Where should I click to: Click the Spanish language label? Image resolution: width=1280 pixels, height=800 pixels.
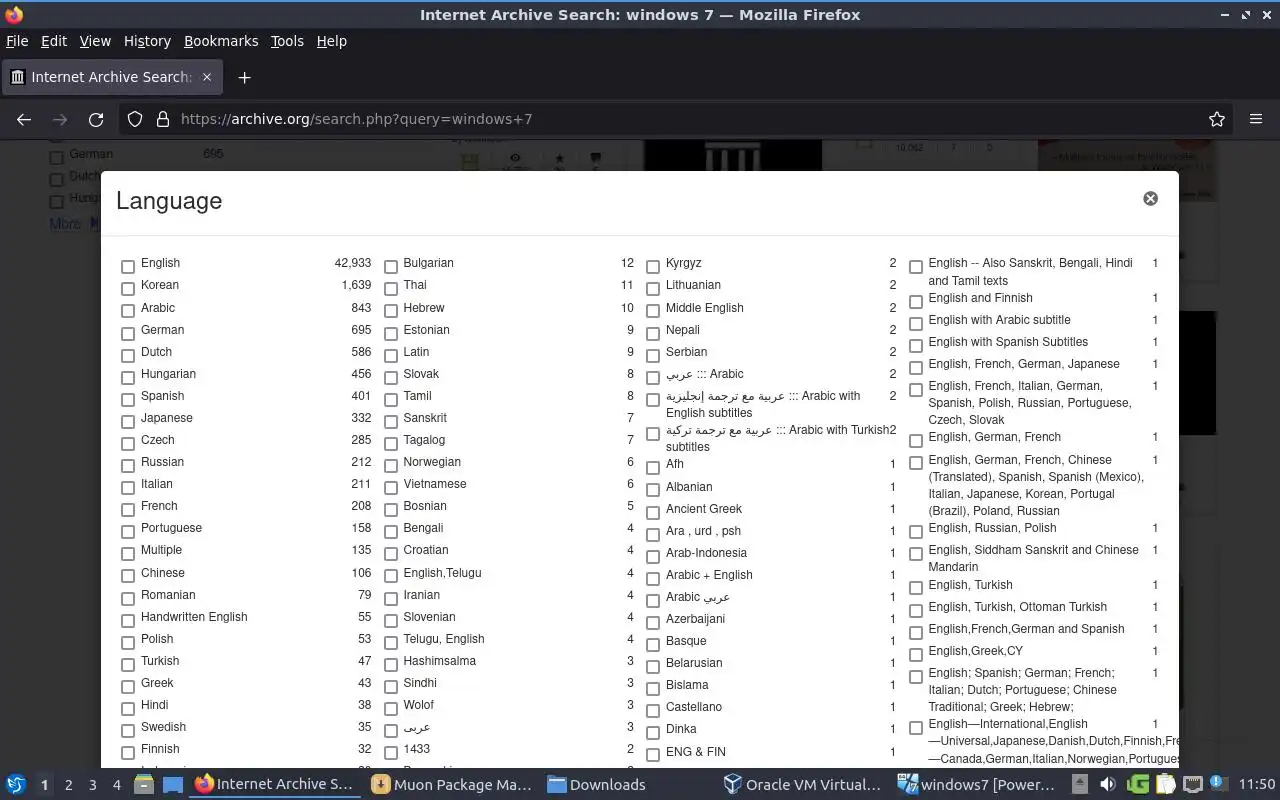(162, 396)
